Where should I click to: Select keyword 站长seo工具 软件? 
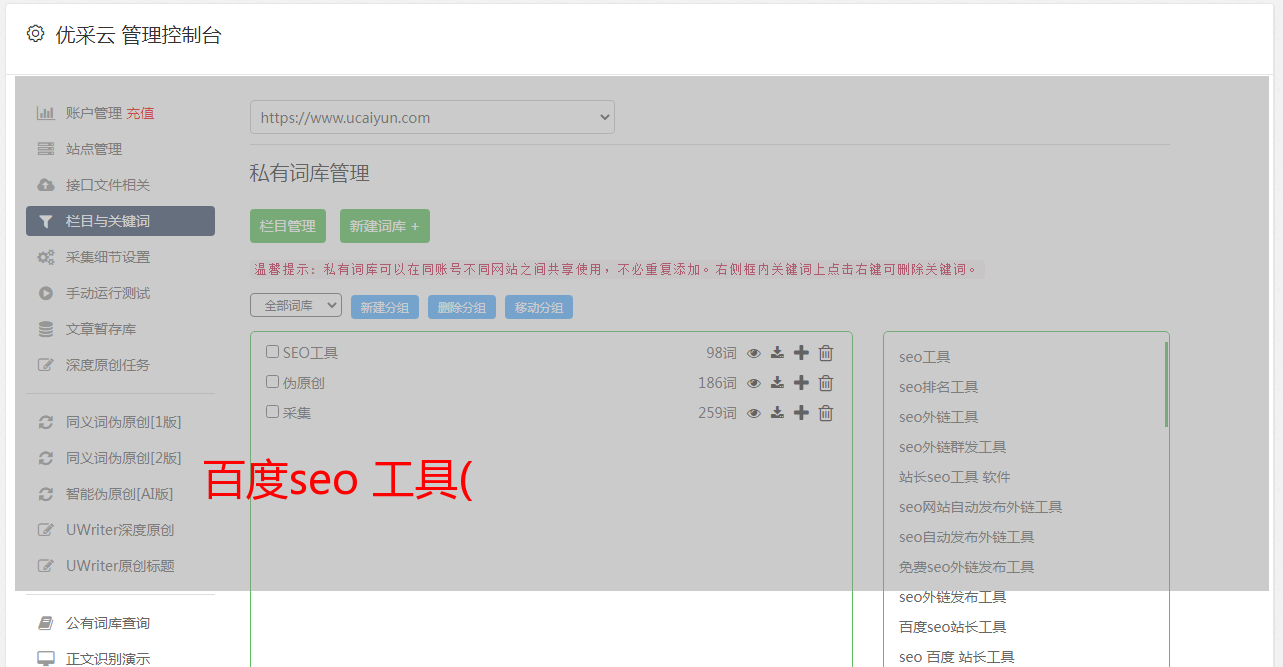[954, 477]
